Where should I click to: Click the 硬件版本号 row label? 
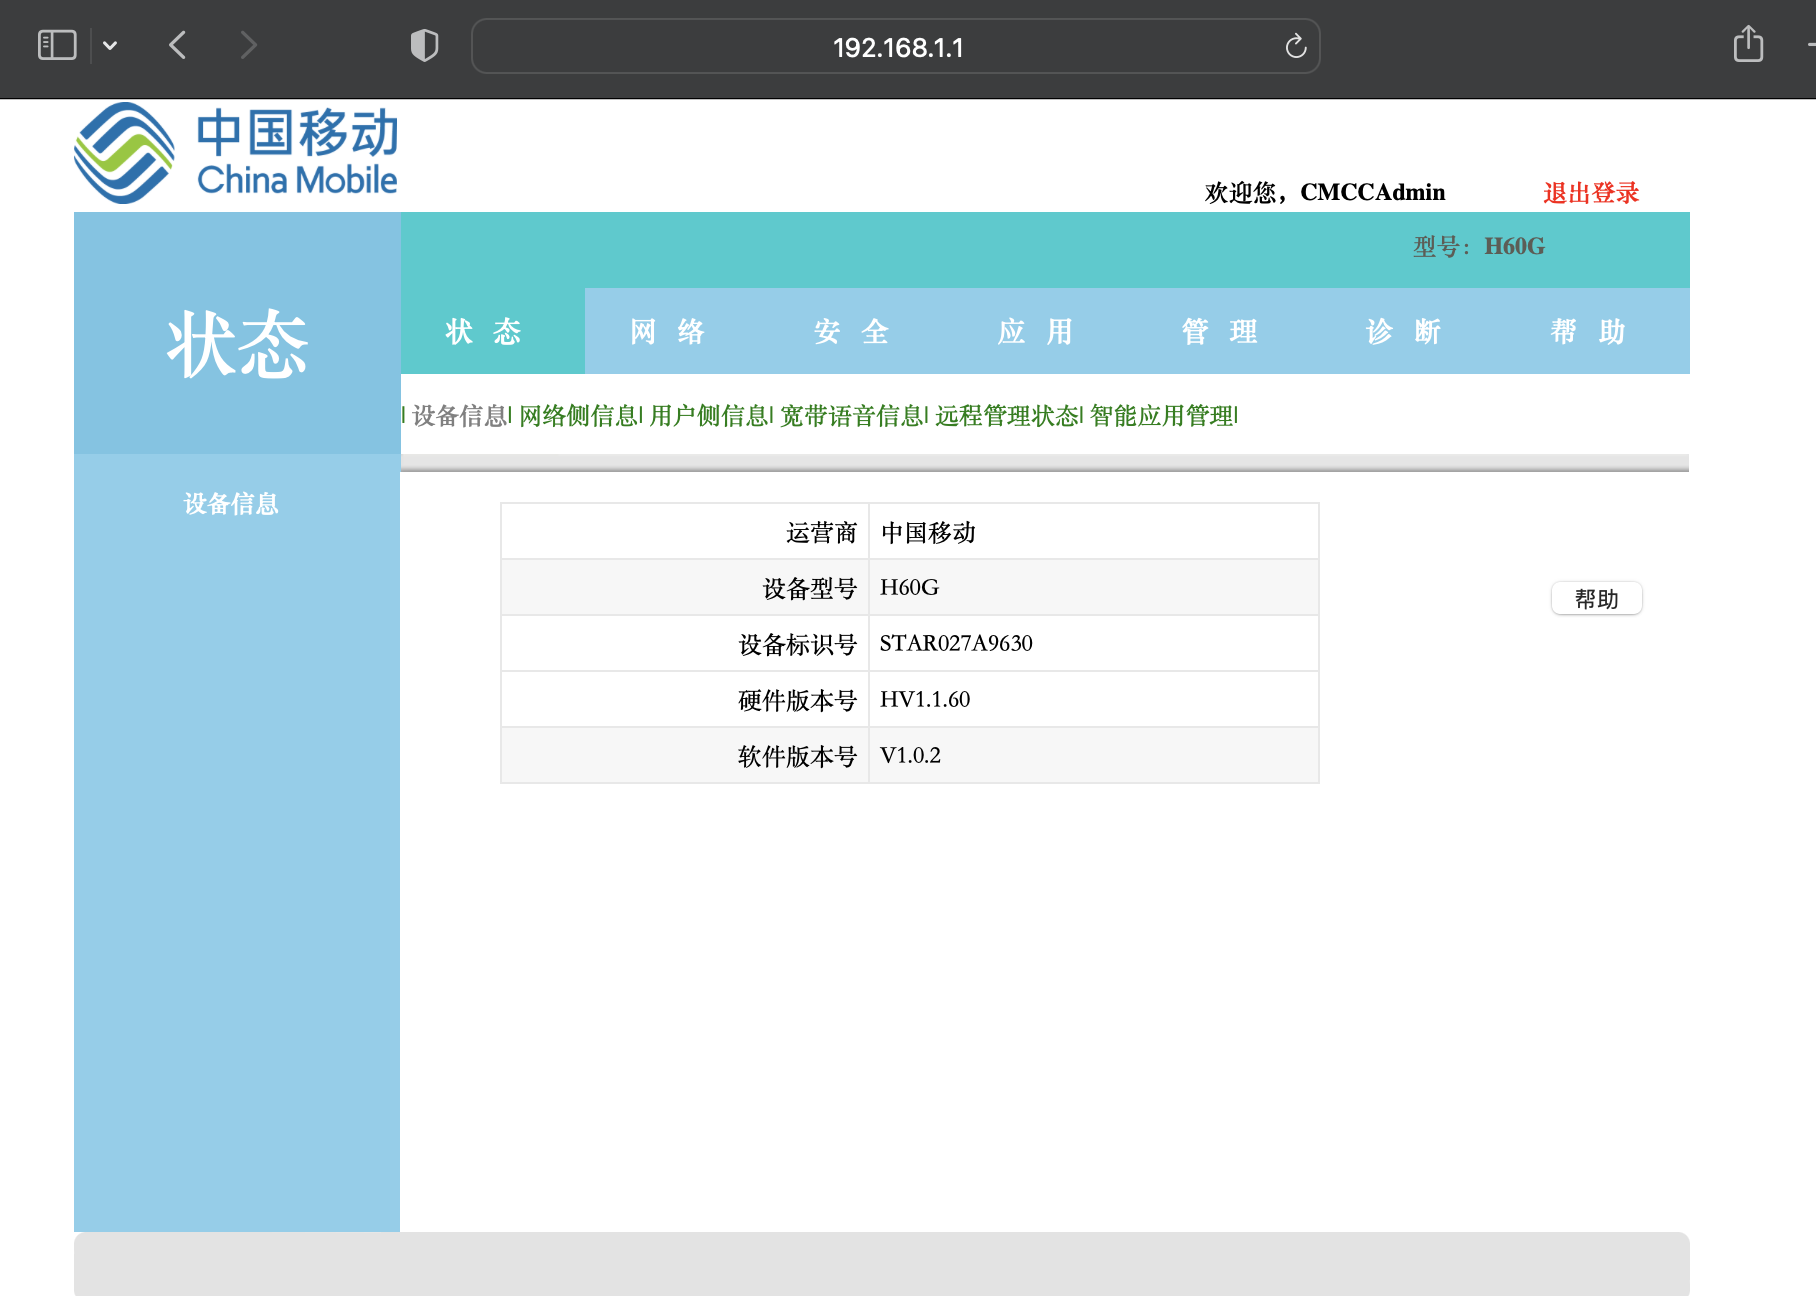coord(798,701)
